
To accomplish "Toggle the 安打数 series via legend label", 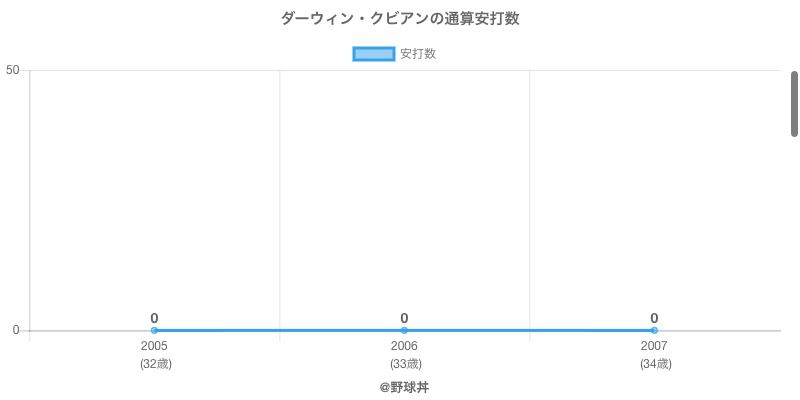I will [x=418, y=54].
